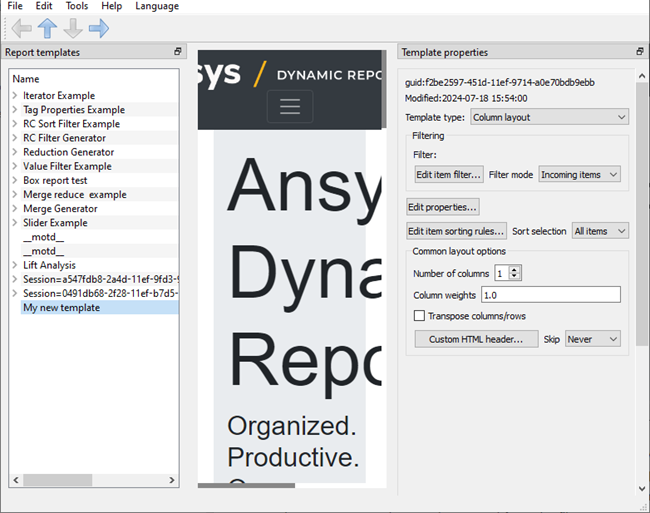
Task: Open the Language menu
Action: (157, 6)
